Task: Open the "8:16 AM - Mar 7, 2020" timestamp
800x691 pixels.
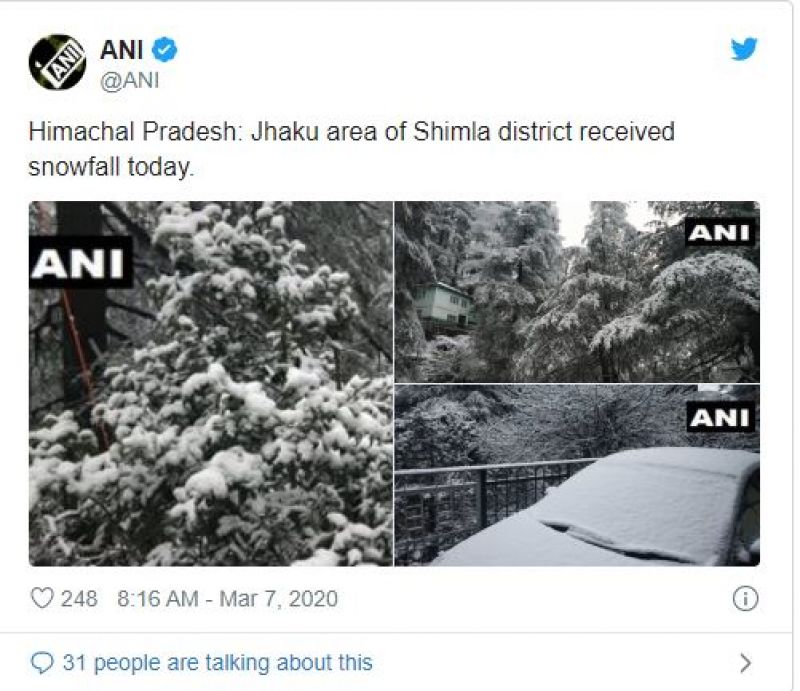Action: 227,599
